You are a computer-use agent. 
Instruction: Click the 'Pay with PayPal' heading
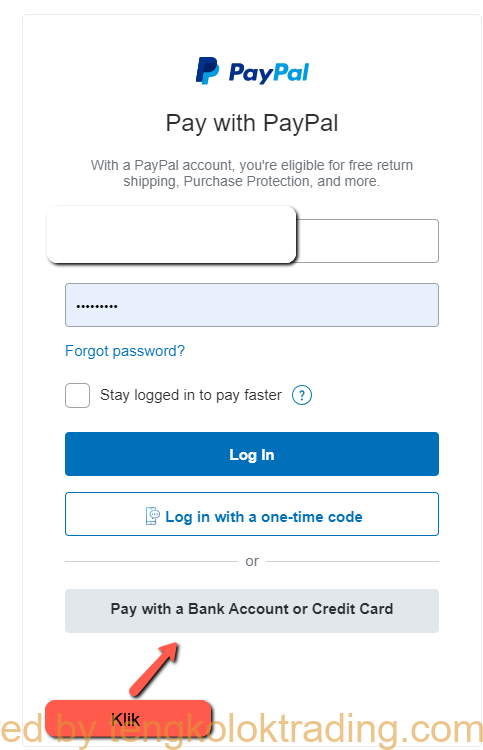coord(252,123)
